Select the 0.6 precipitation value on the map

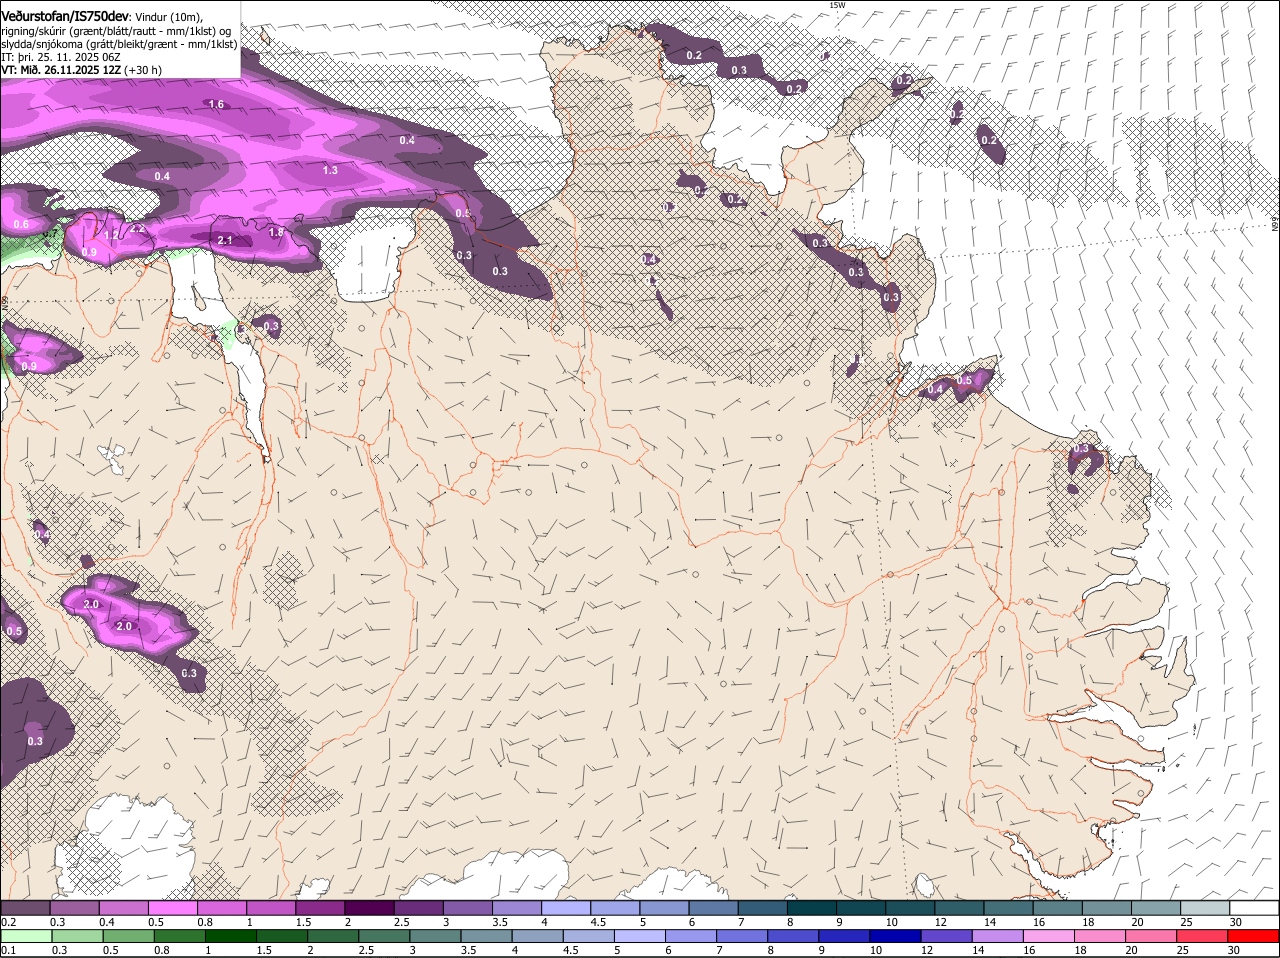21,224
